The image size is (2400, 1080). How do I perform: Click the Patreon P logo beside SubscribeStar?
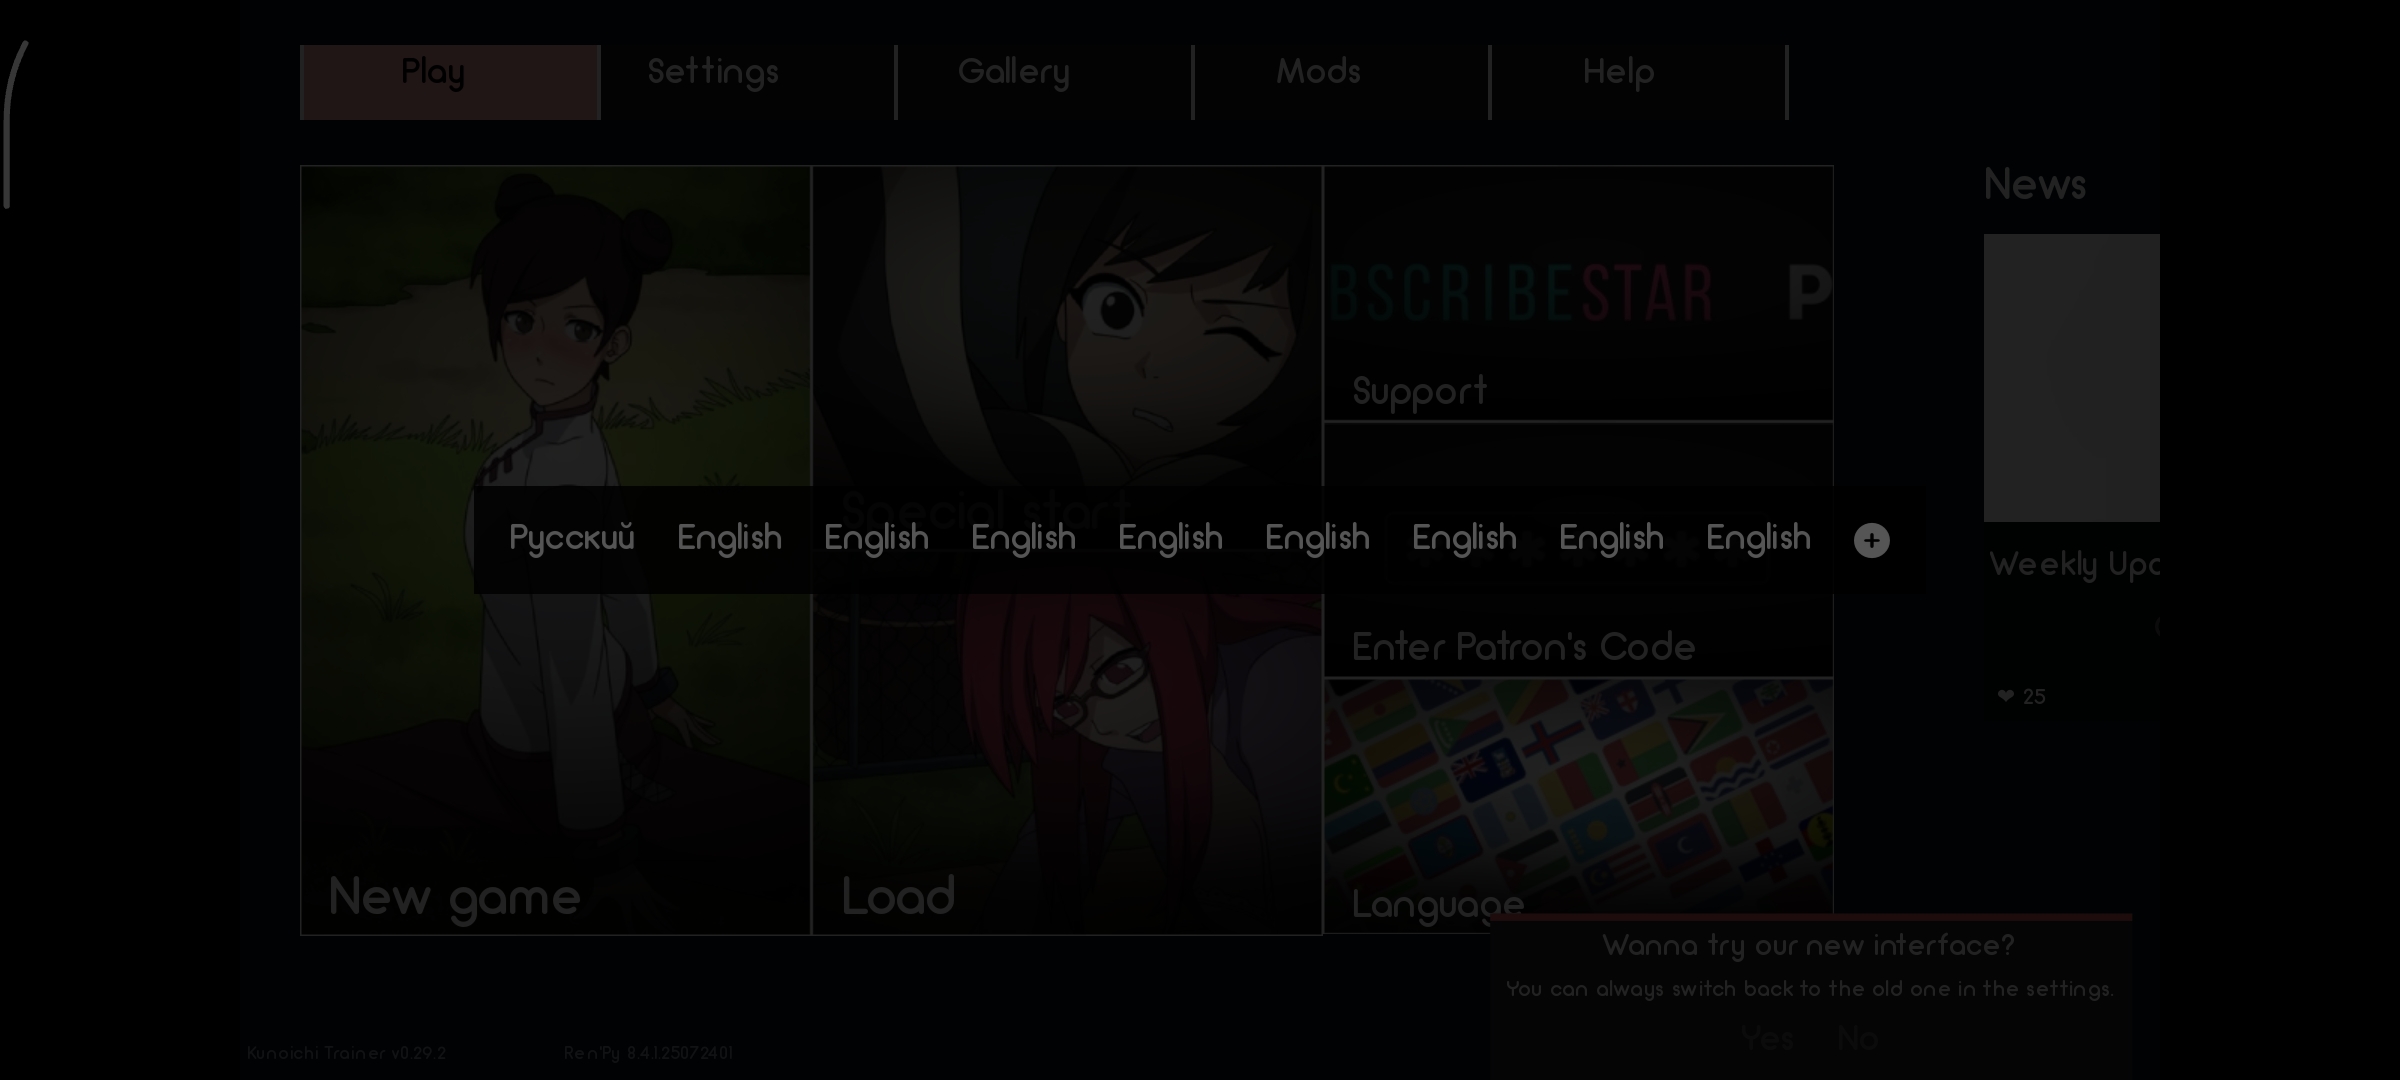(x=1808, y=294)
